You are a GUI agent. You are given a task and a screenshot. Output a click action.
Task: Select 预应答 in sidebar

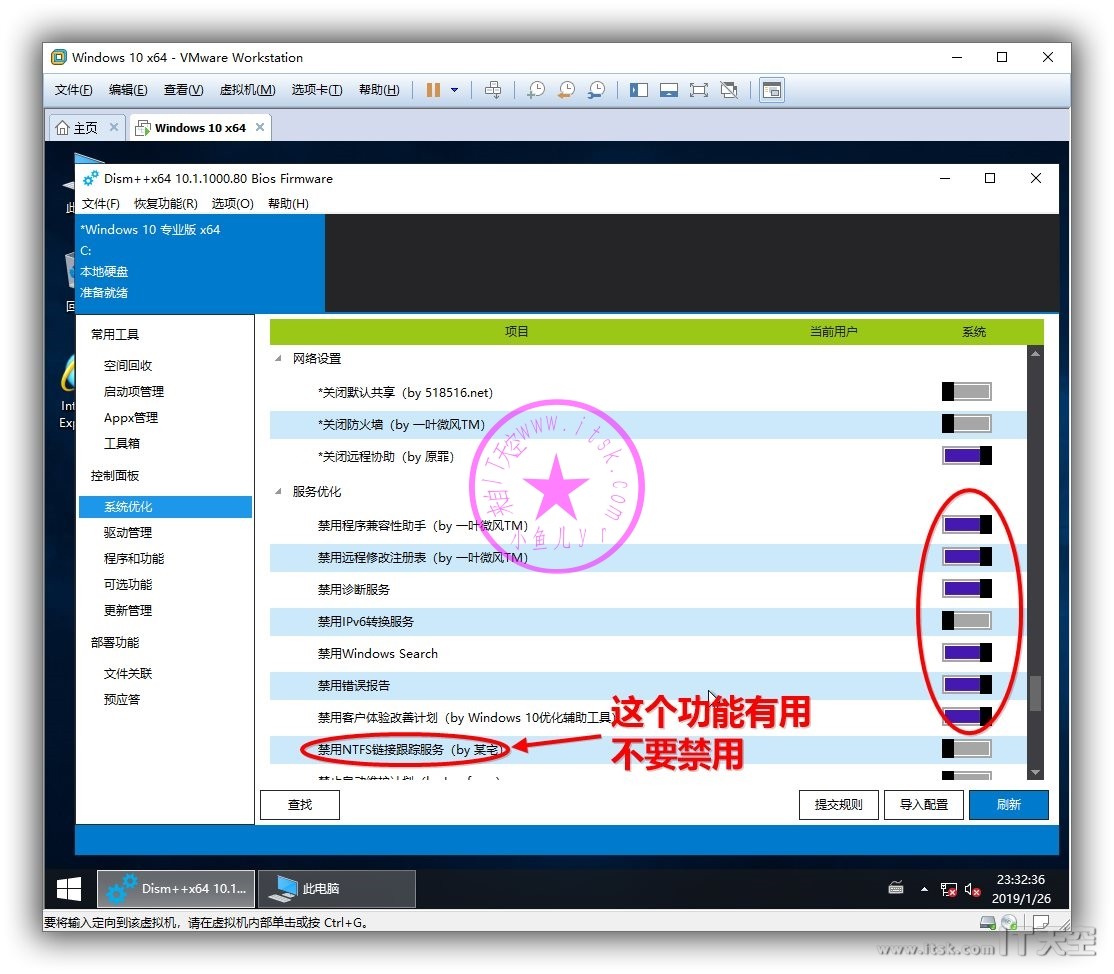(x=121, y=700)
